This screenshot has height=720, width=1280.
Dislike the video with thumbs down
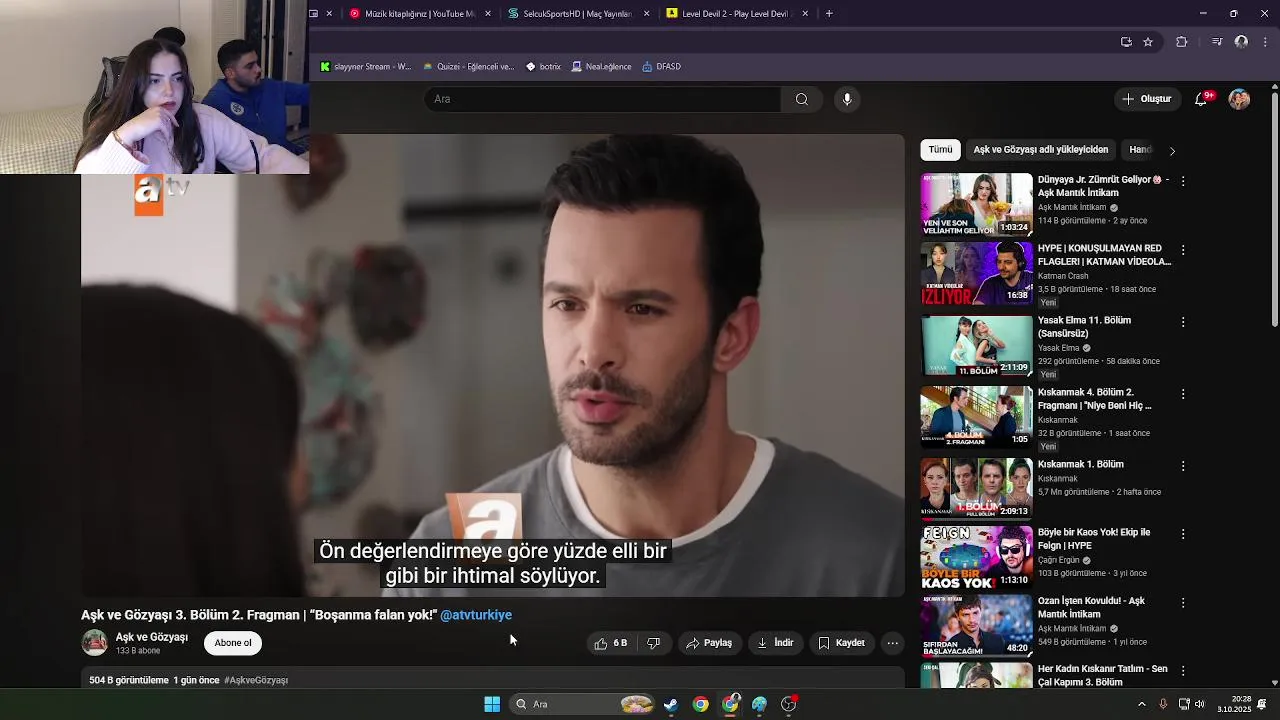654,643
